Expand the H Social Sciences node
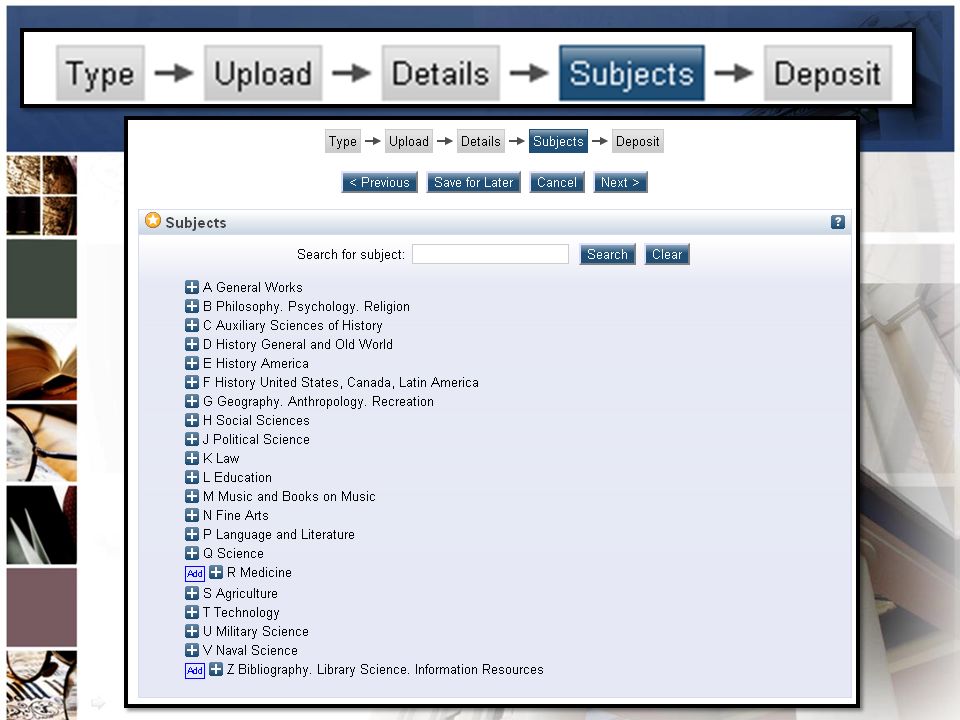The width and height of the screenshot is (960, 720). coord(192,420)
